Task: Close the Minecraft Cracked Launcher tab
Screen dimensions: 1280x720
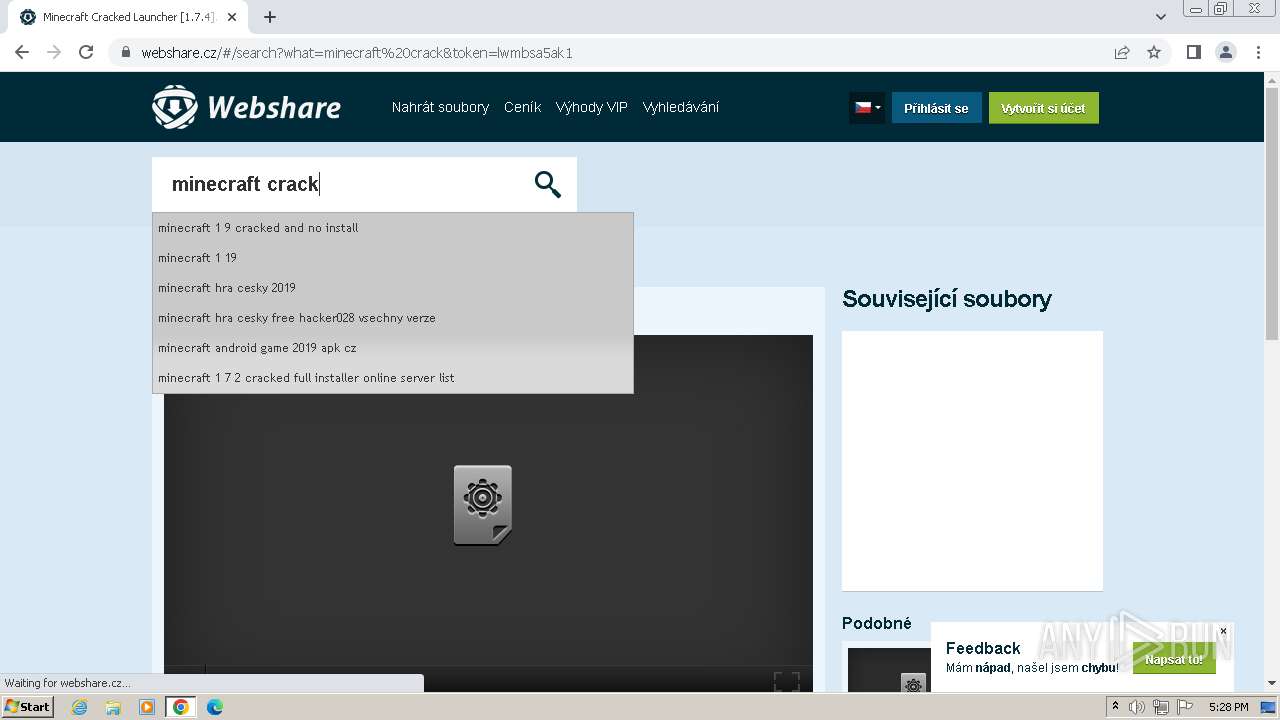Action: point(232,17)
